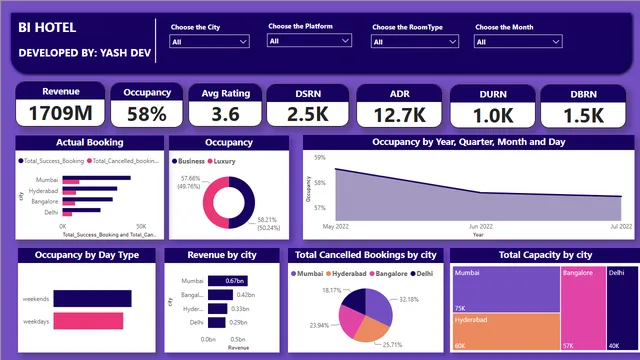Click Actual Booking chart title
Viewport: 640px width, 360px height.
90,142
